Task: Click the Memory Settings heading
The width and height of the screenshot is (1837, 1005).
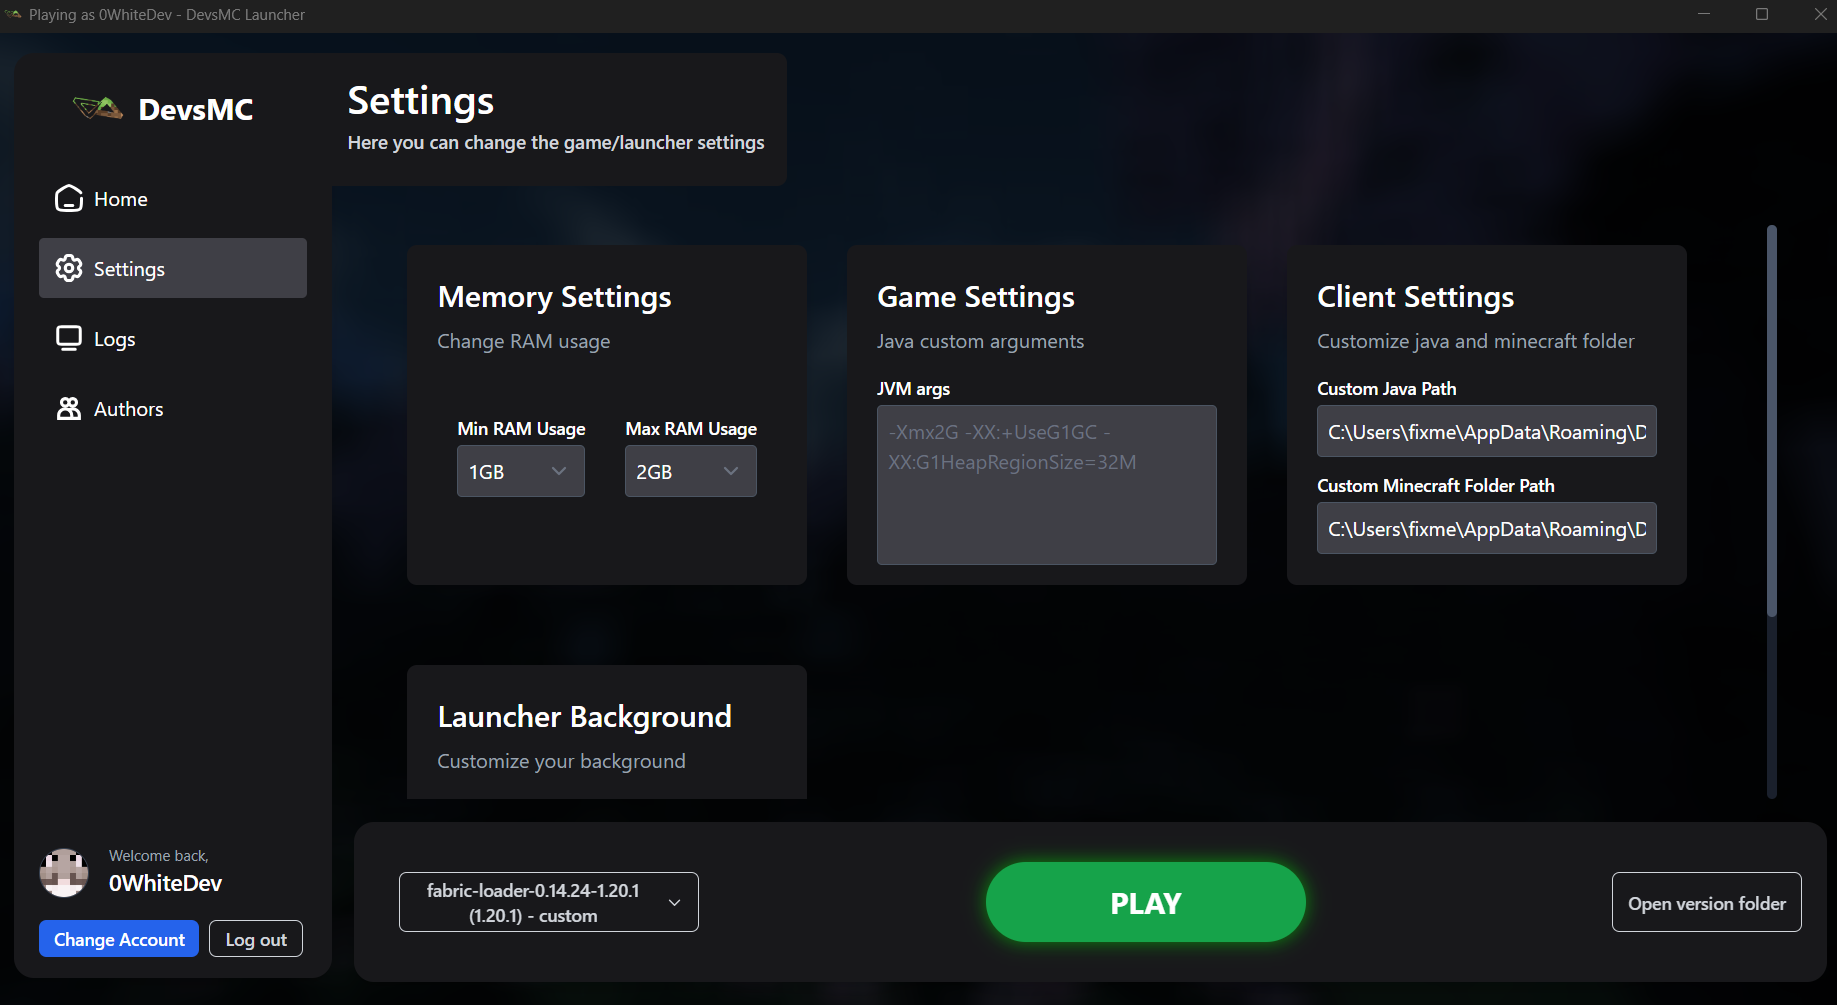Action: click(x=555, y=297)
